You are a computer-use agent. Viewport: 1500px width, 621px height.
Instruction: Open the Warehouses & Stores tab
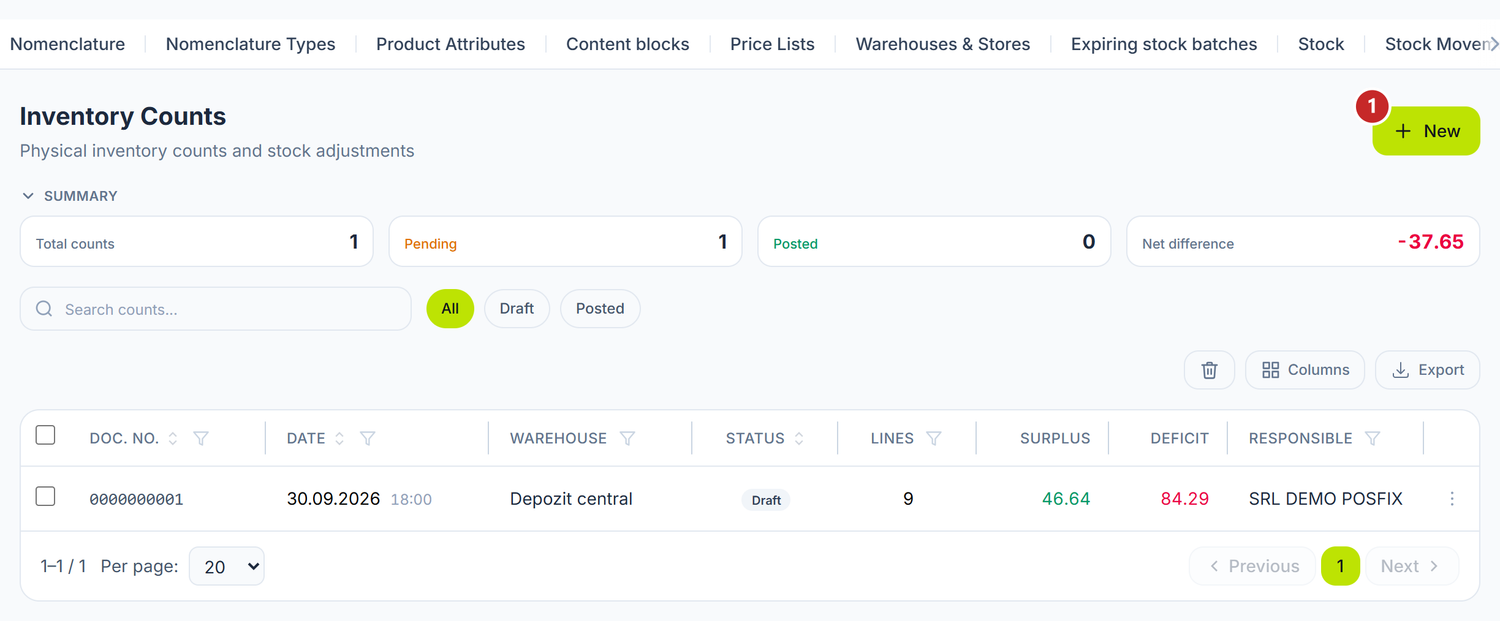(x=943, y=44)
